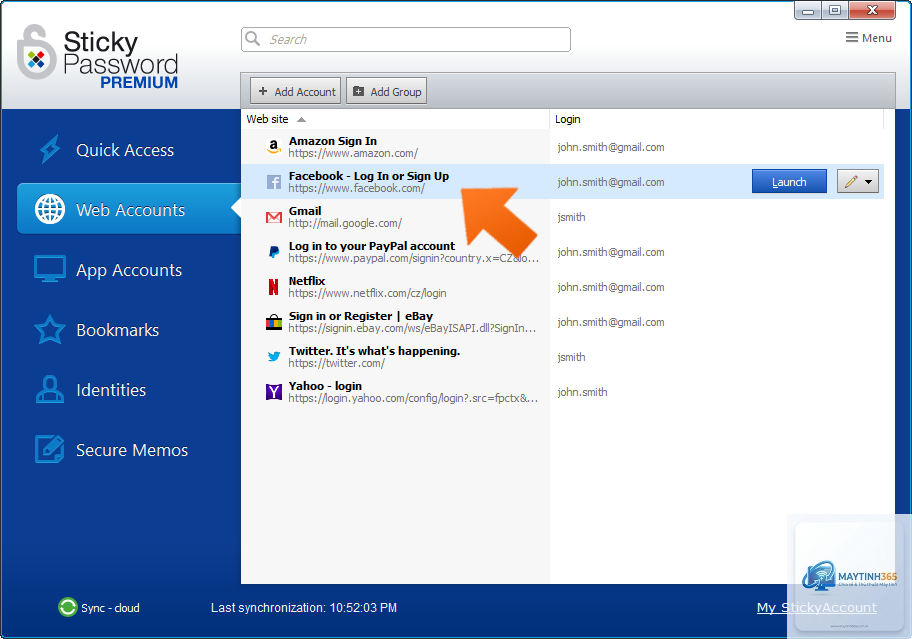Open the Quick Access section
Screen dimensions: 912x639
pos(124,150)
